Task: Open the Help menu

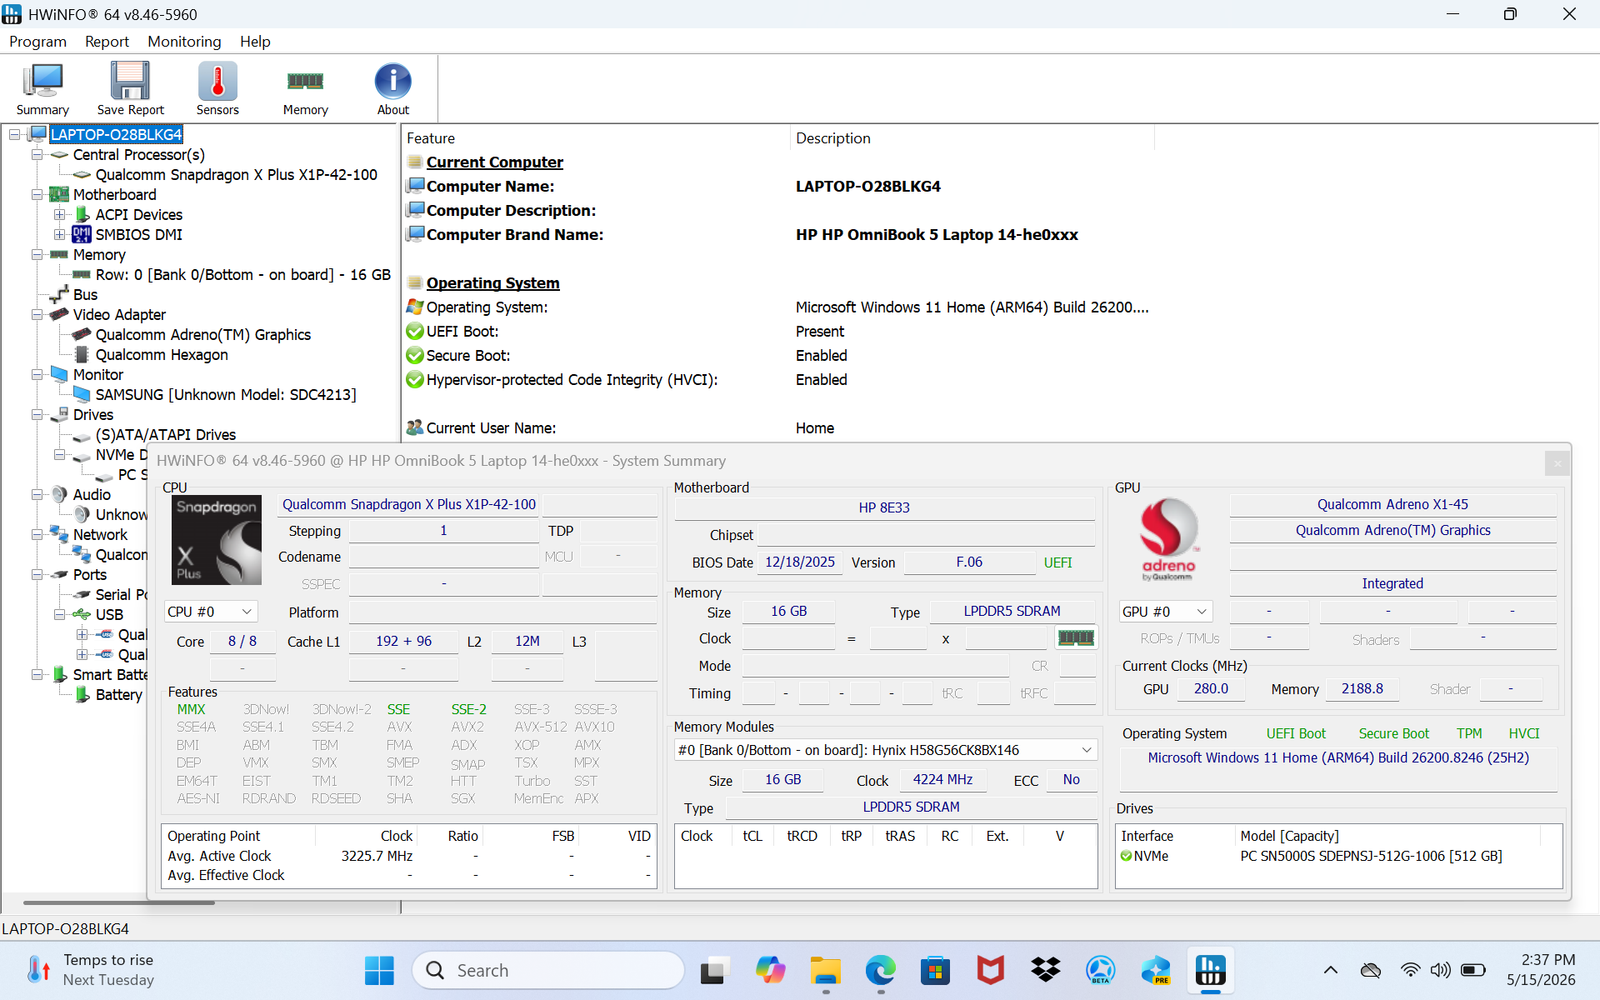Action: click(x=255, y=41)
